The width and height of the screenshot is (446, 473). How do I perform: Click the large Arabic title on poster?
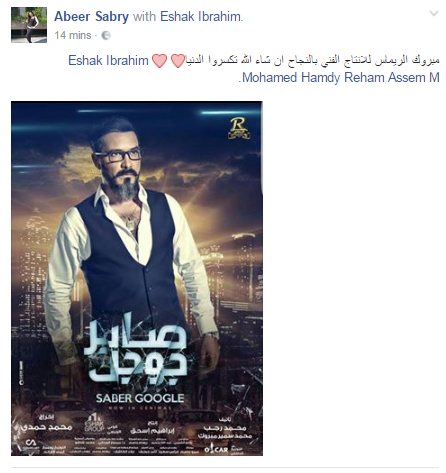pyautogui.click(x=136, y=352)
